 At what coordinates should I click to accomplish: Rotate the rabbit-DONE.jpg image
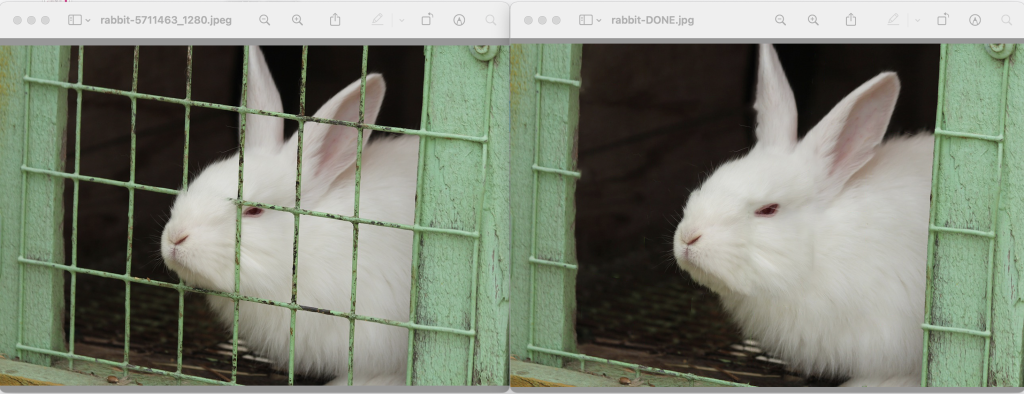942,20
